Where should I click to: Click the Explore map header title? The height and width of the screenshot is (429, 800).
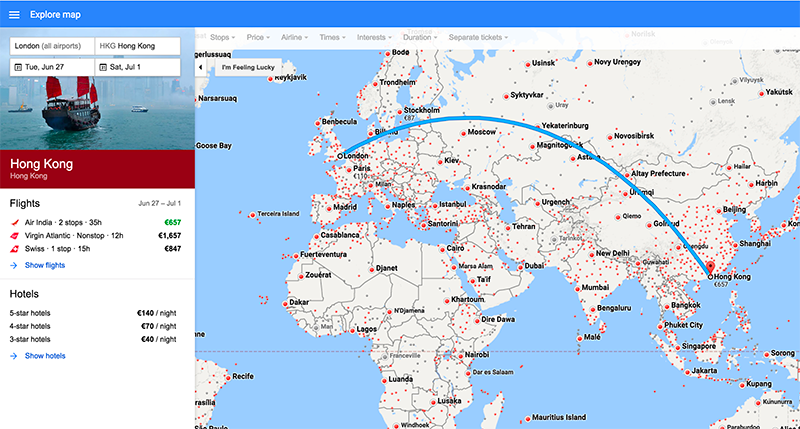click(55, 15)
